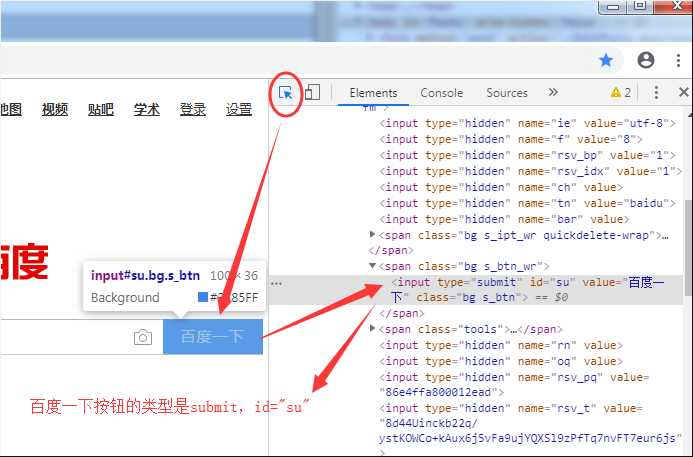693x457 pixels.
Task: Click the warnings count indicator
Action: point(621,92)
